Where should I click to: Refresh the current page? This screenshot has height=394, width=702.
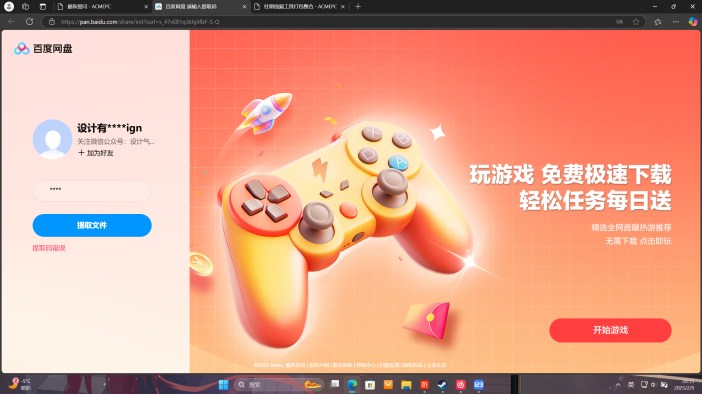30,21
